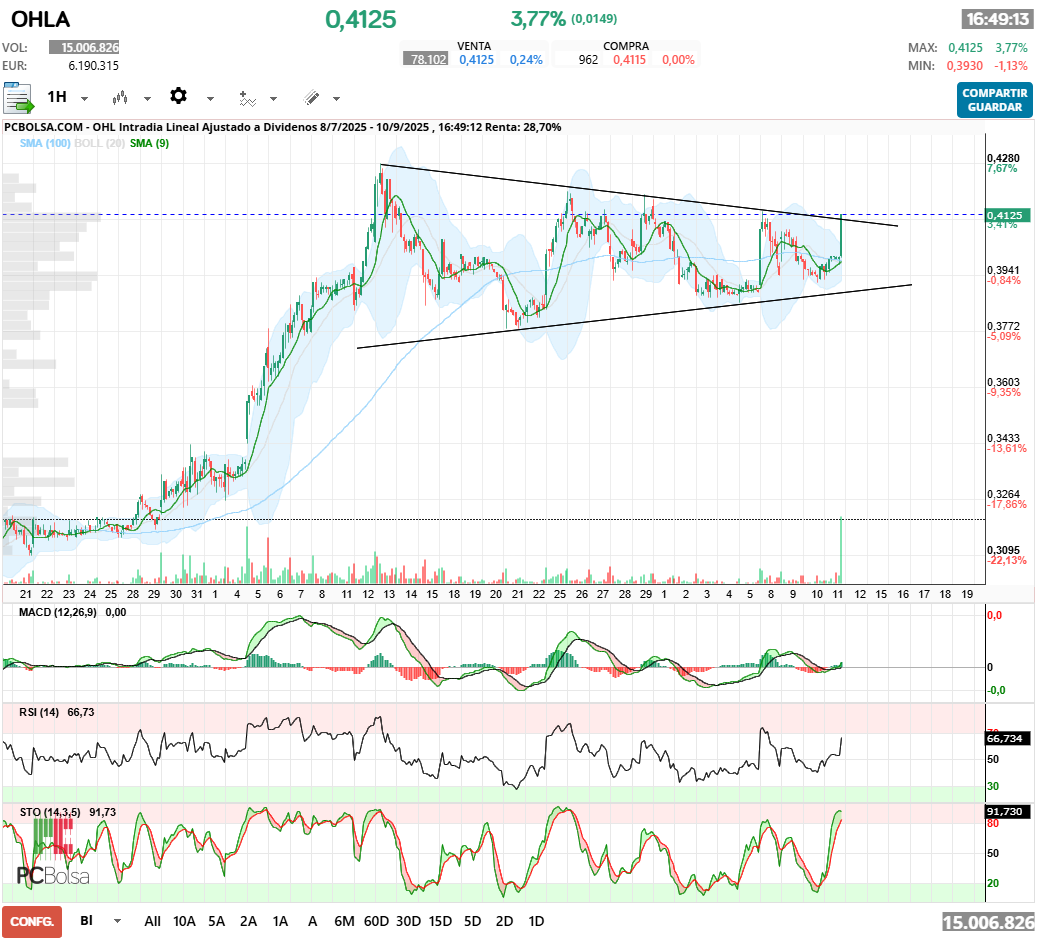This screenshot has height=943, width=1048.
Task: Click the current price tag 0,4125 on axis
Action: point(1007,215)
